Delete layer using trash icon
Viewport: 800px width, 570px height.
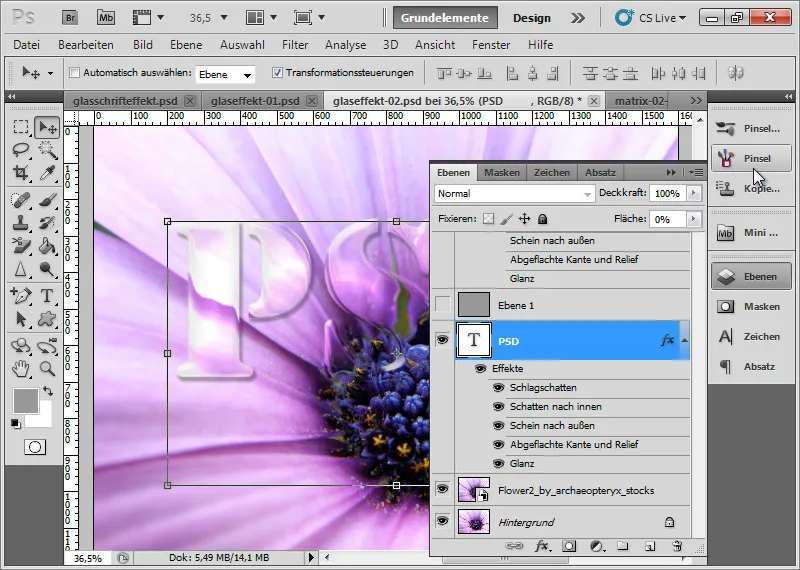click(x=677, y=546)
